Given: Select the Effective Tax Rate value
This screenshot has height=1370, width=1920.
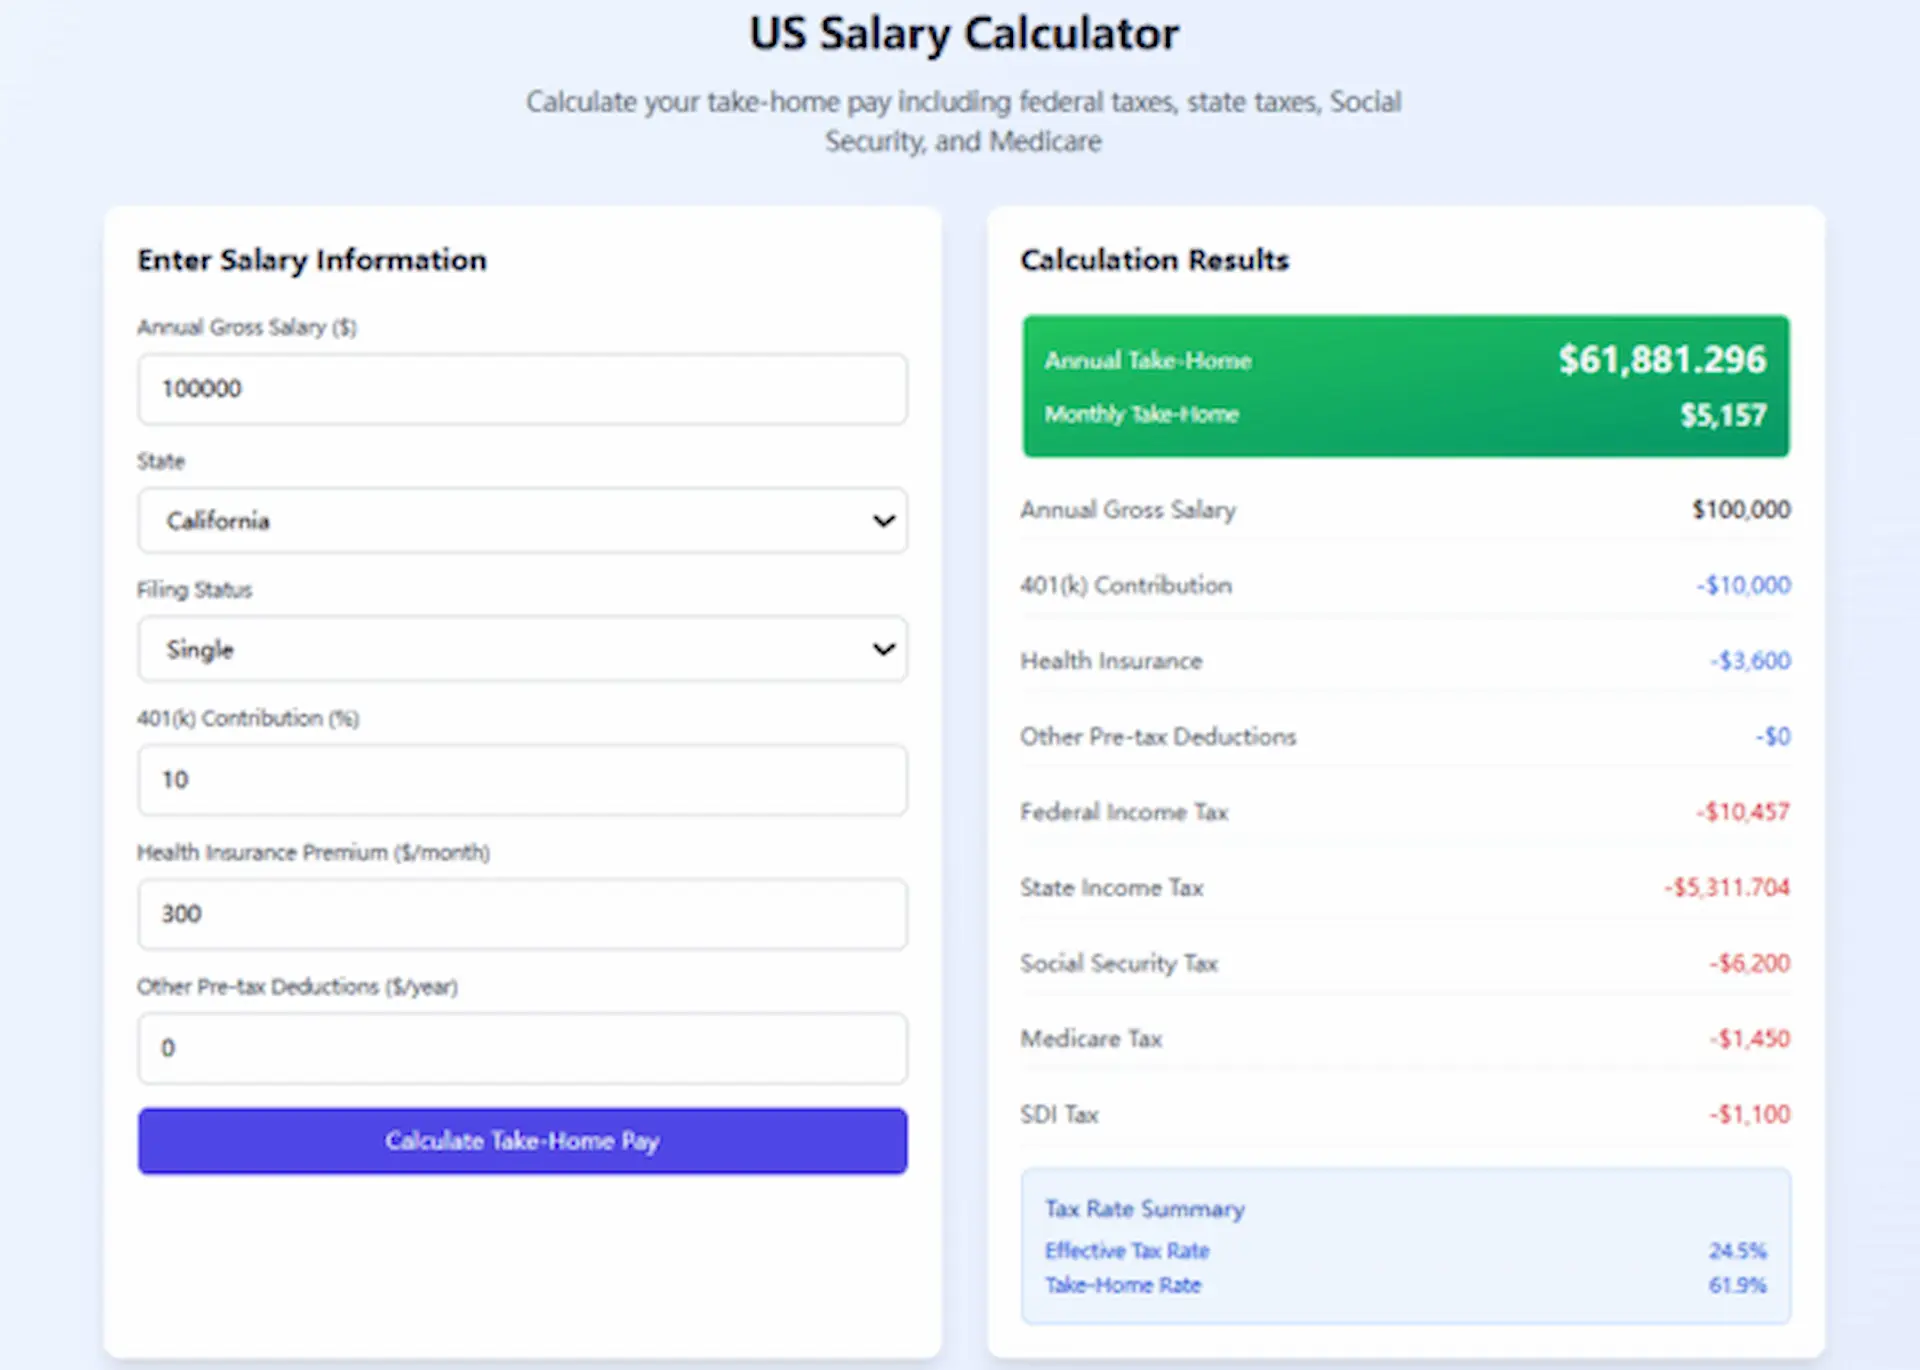Looking at the screenshot, I should tap(1737, 1250).
